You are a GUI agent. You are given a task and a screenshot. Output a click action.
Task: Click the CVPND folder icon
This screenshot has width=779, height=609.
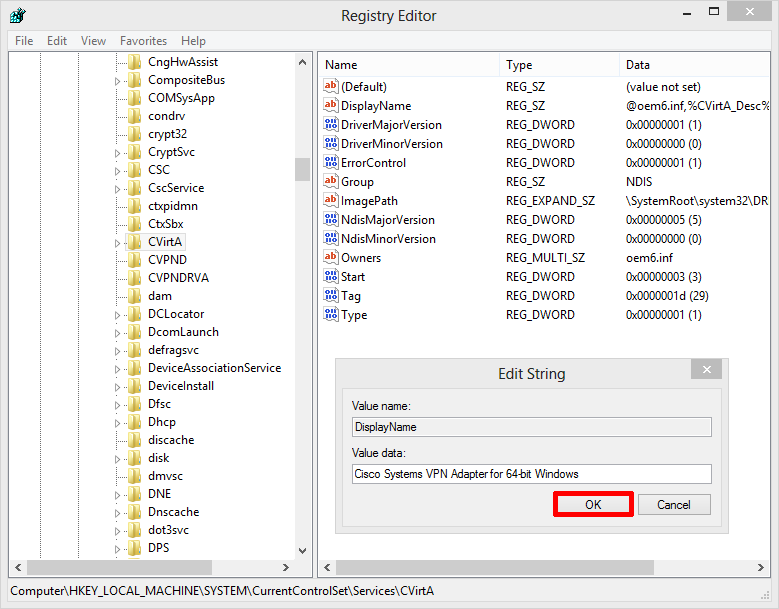point(134,260)
